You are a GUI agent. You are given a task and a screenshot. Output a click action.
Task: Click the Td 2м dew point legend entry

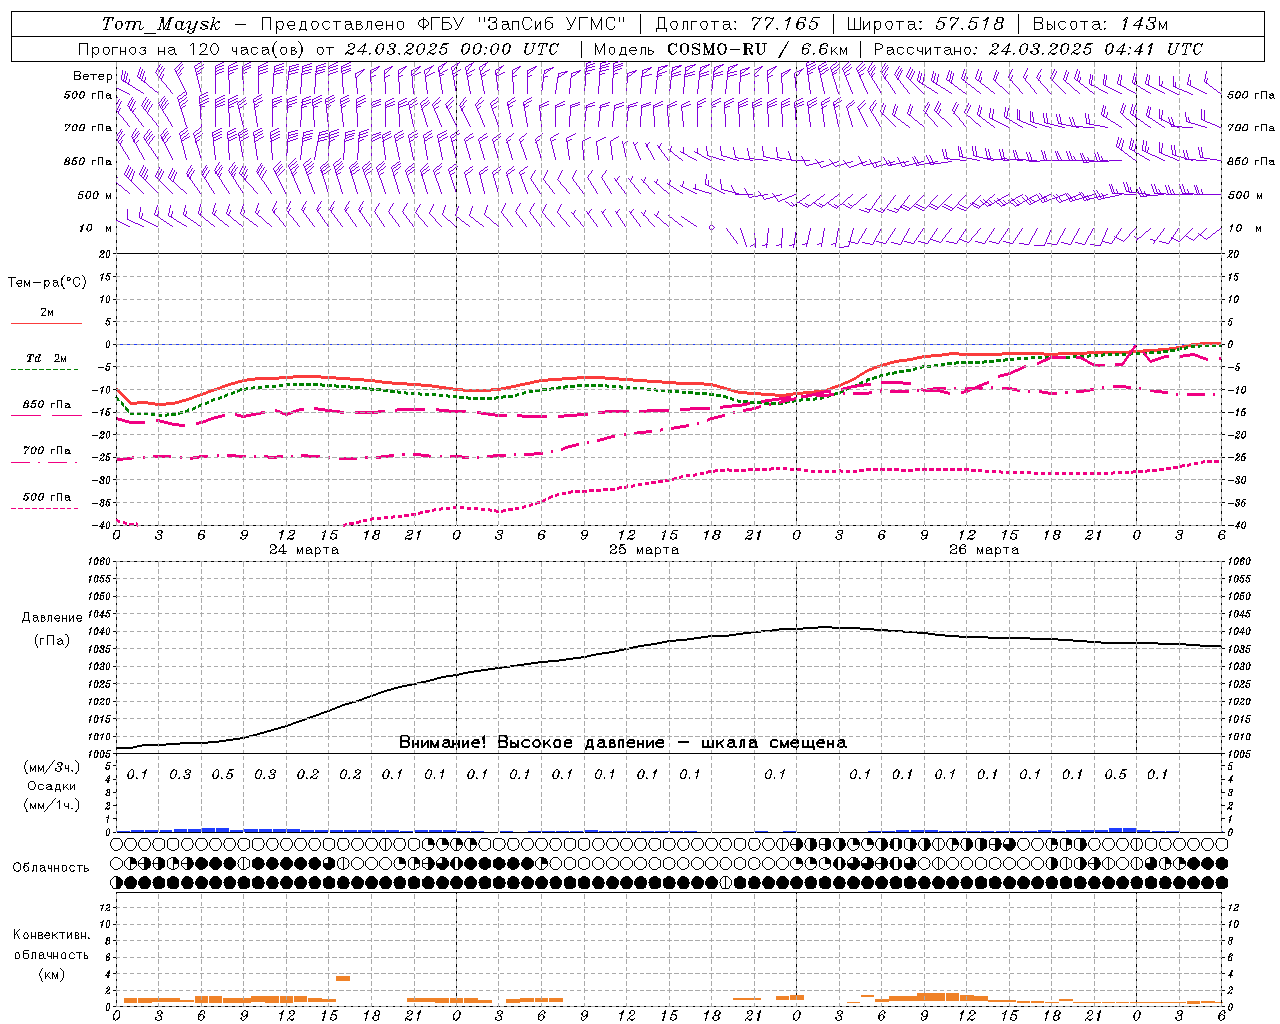tap(46, 358)
